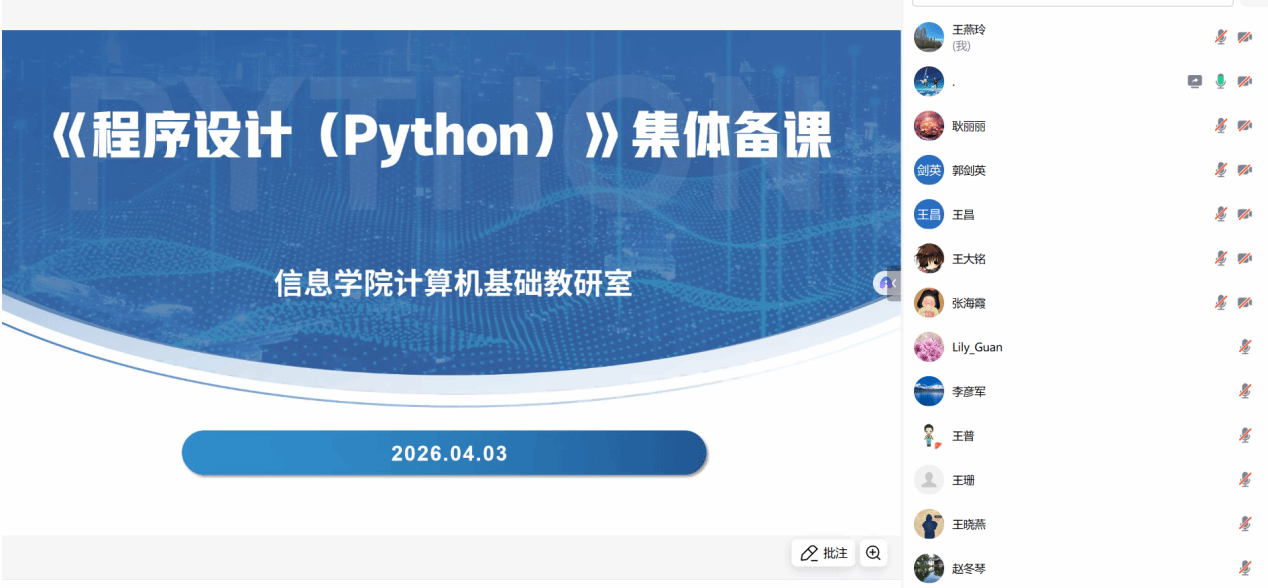Click 耿丽丽's muted microphone icon
This screenshot has height=588, width=1268.
(1220, 126)
